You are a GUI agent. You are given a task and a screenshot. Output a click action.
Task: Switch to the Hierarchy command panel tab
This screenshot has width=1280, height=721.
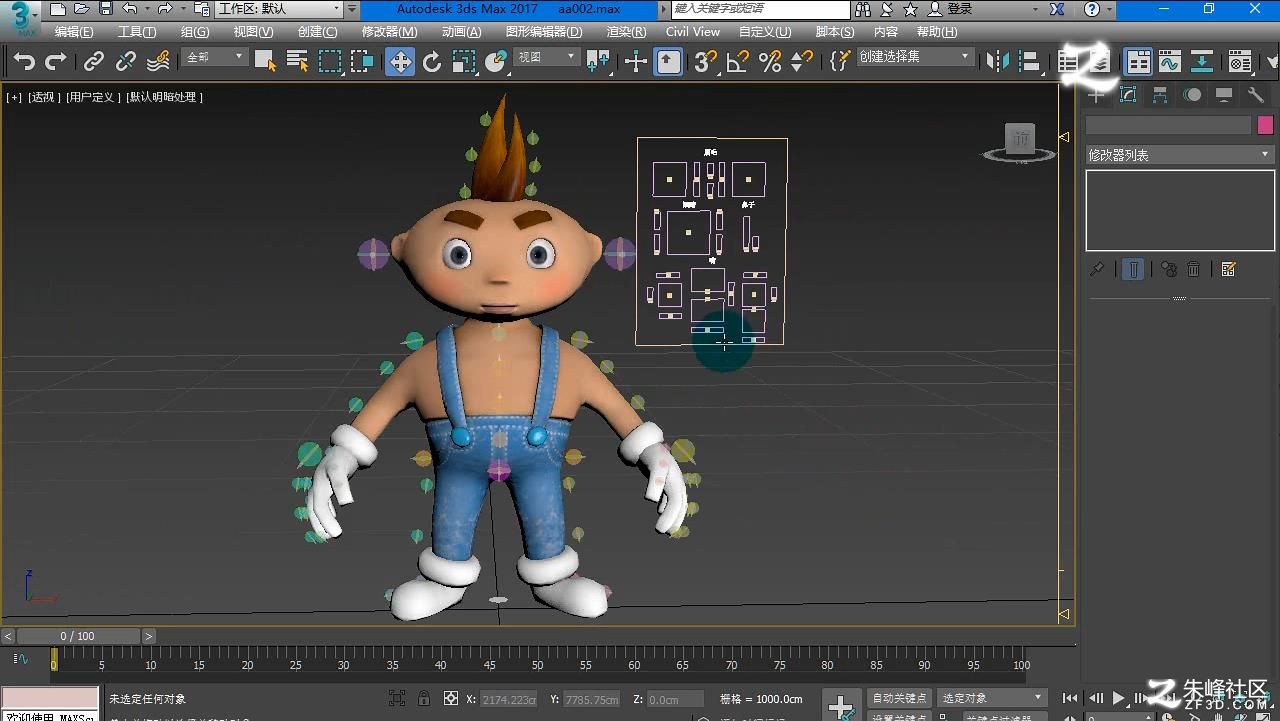(x=1160, y=95)
